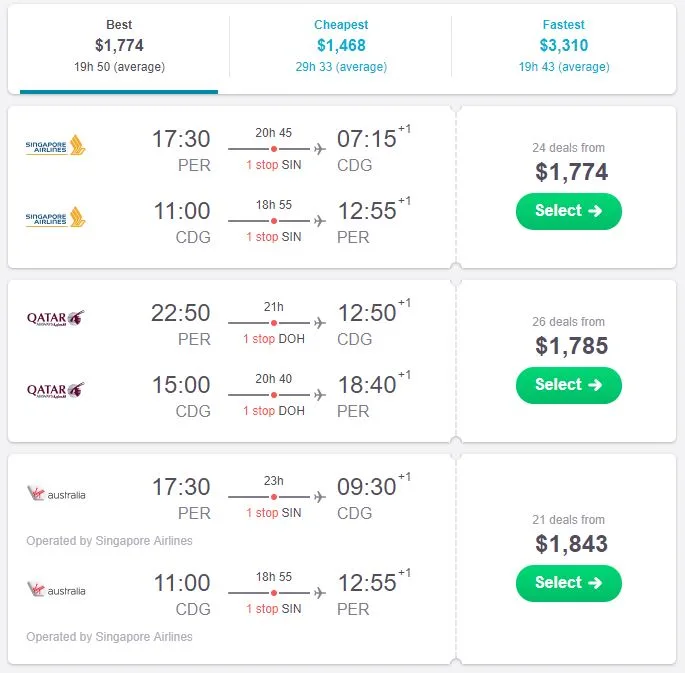685x673 pixels.
Task: Click airplane icon on 20h 45 flight
Action: tap(320, 149)
